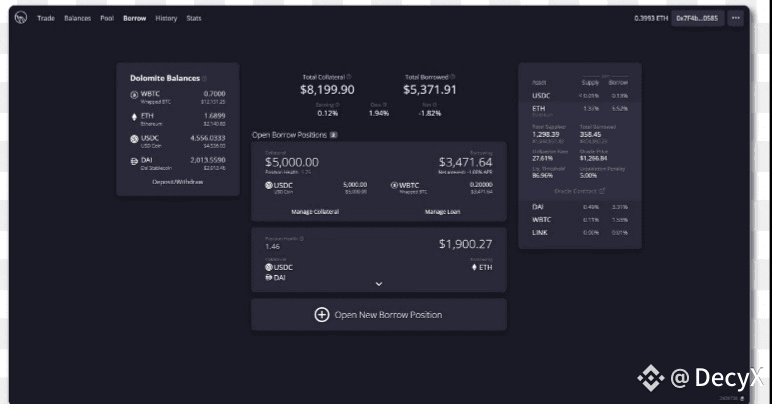772x404 pixels.
Task: Collapse the ETH row in the rates table
Action: (x=579, y=109)
